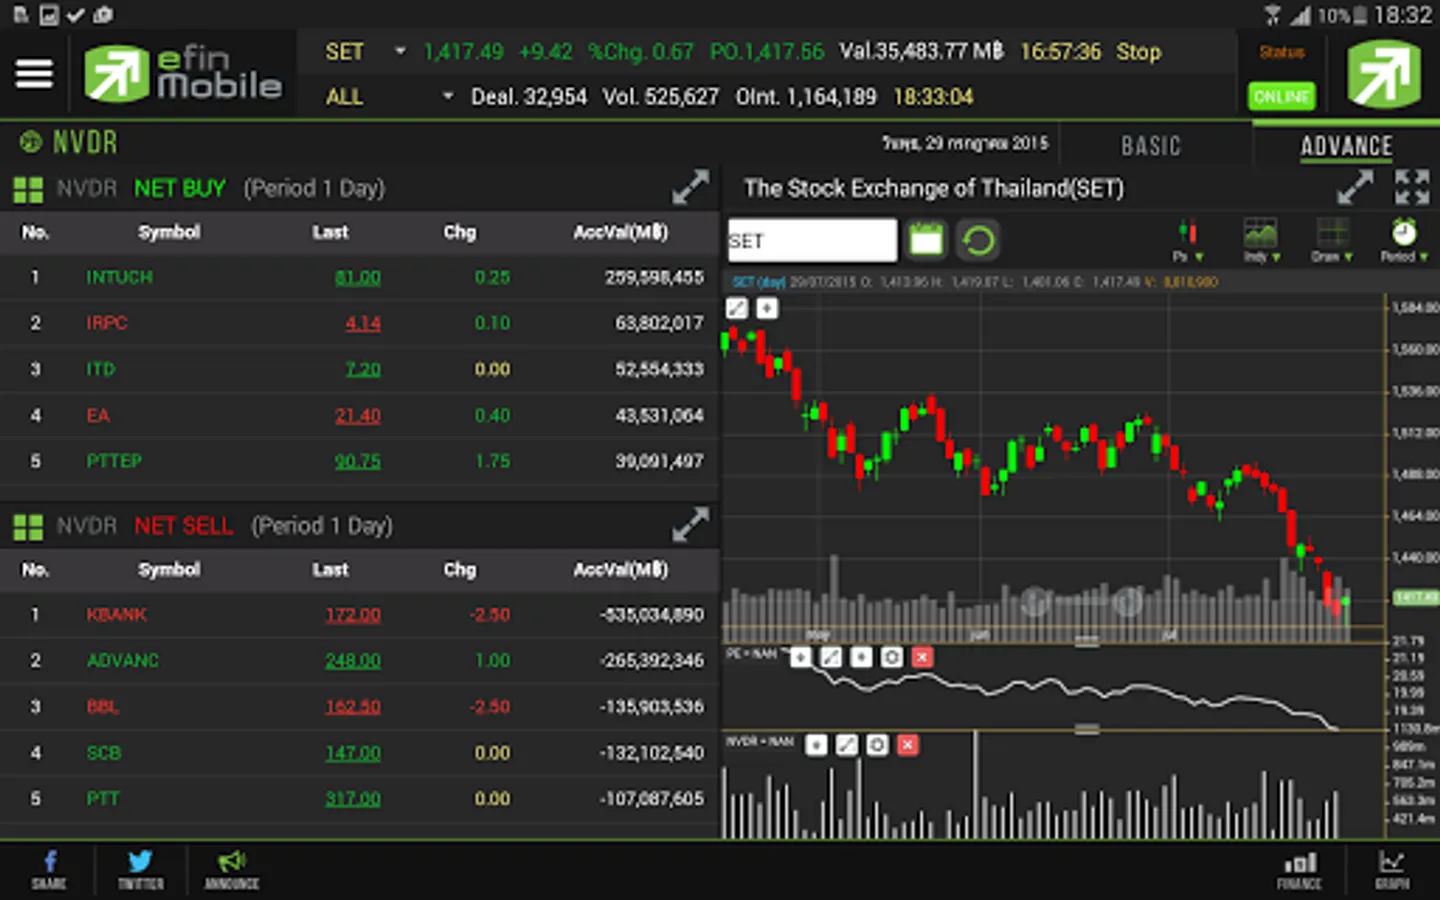
Task: Expand the NVDR Net Sell panel
Action: [x=690, y=524]
